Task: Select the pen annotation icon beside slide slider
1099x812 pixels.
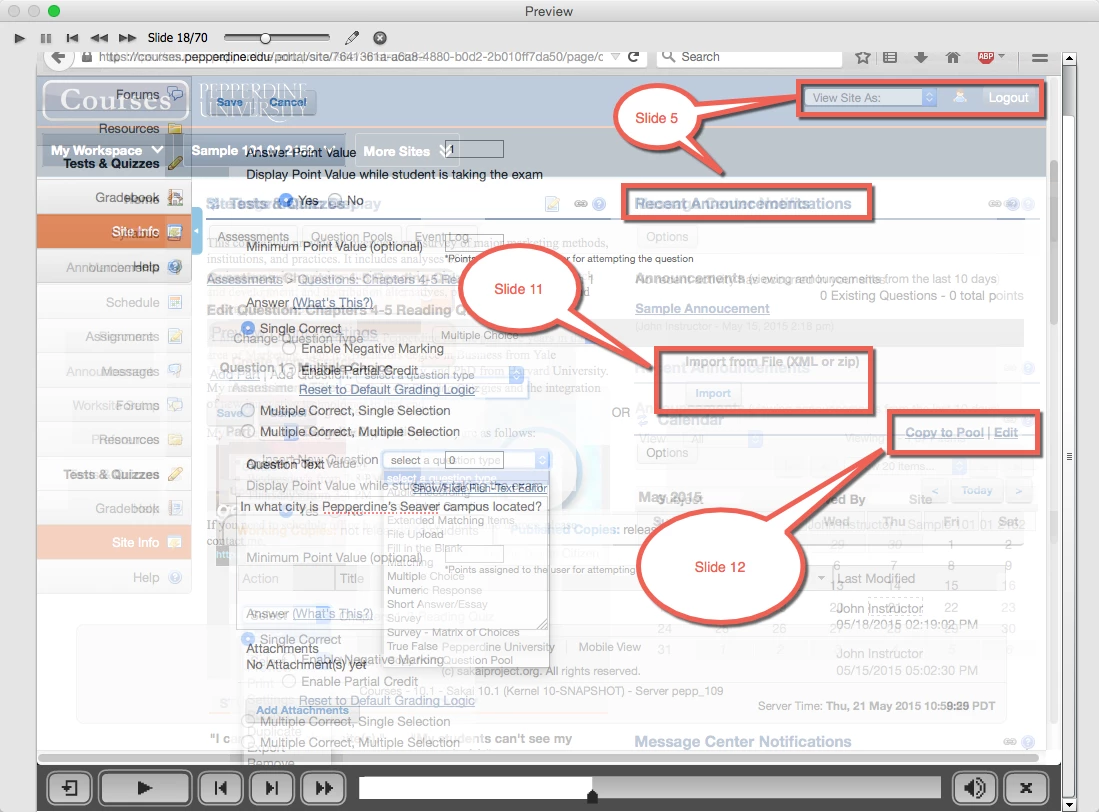Action: pos(353,38)
